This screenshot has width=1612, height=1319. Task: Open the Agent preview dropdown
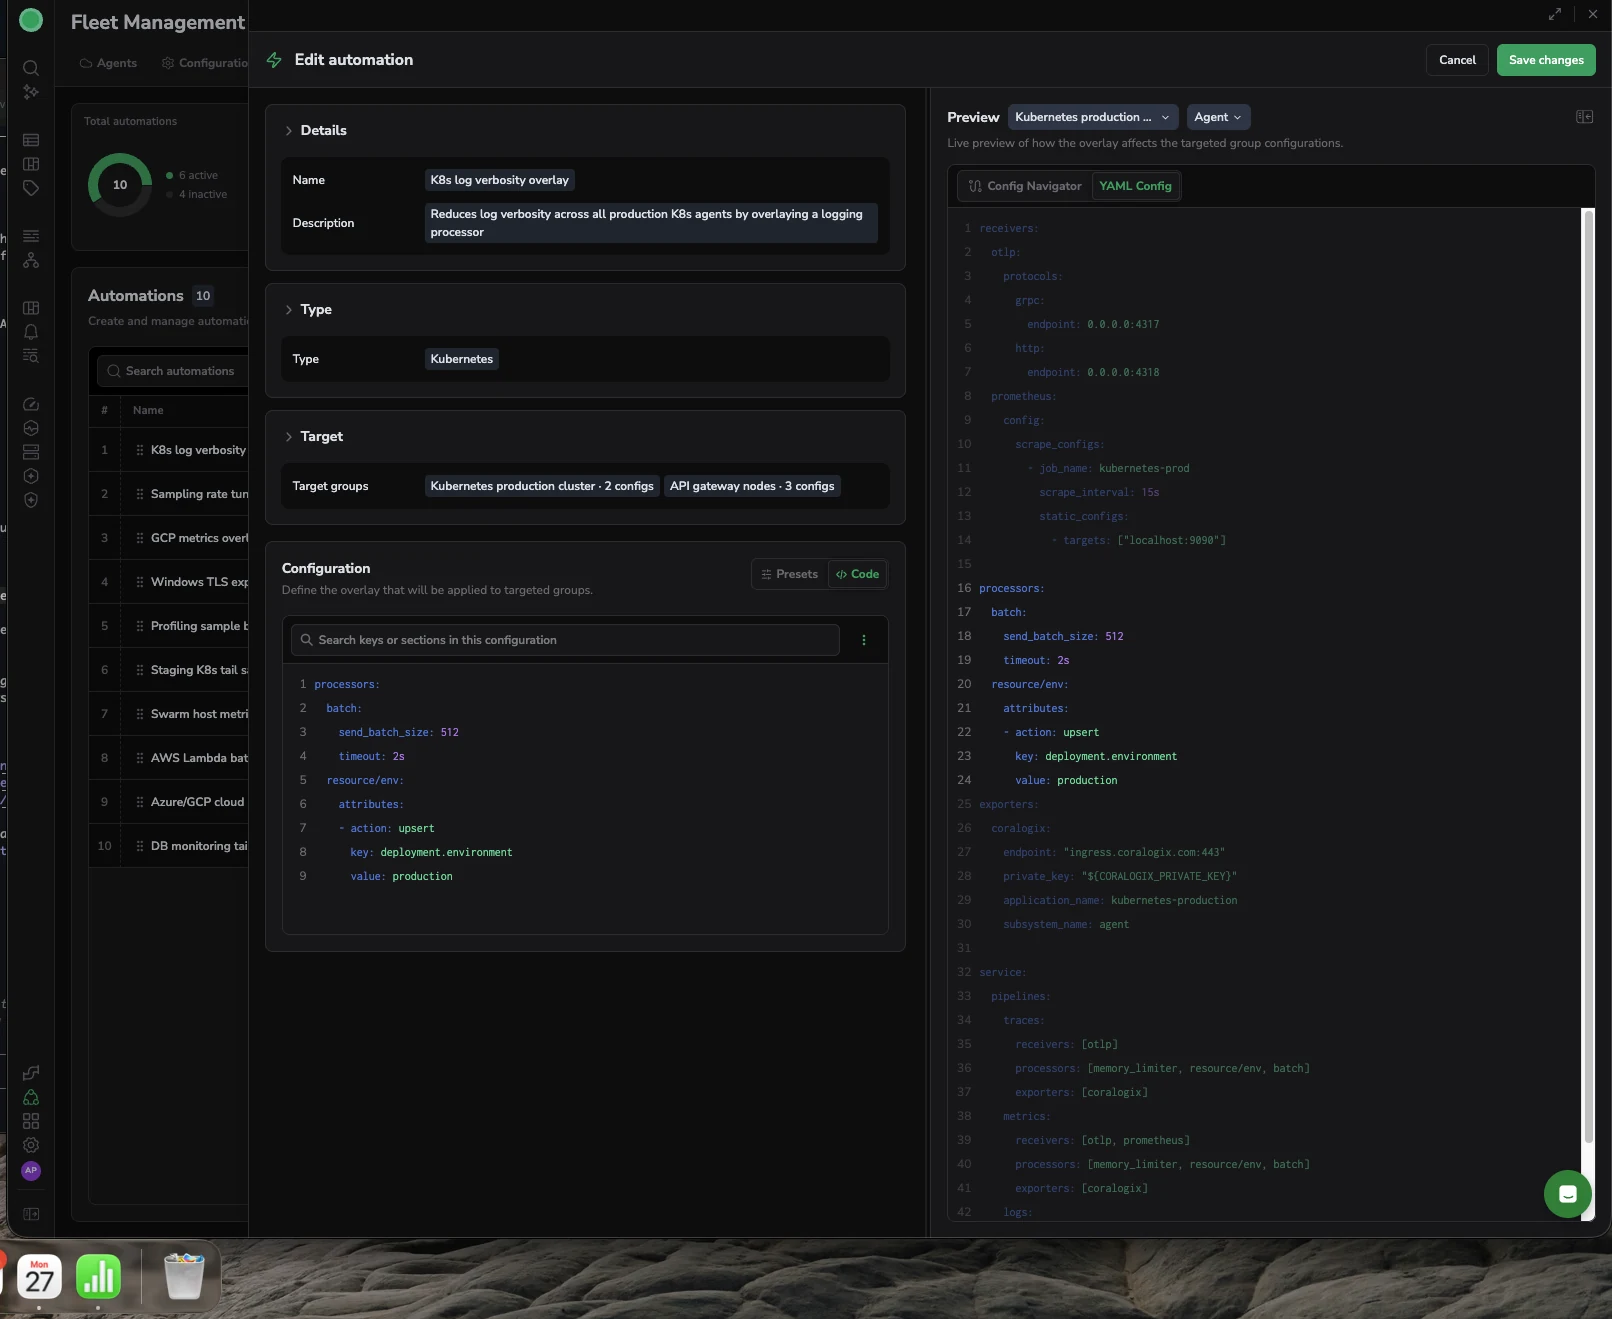pos(1218,117)
